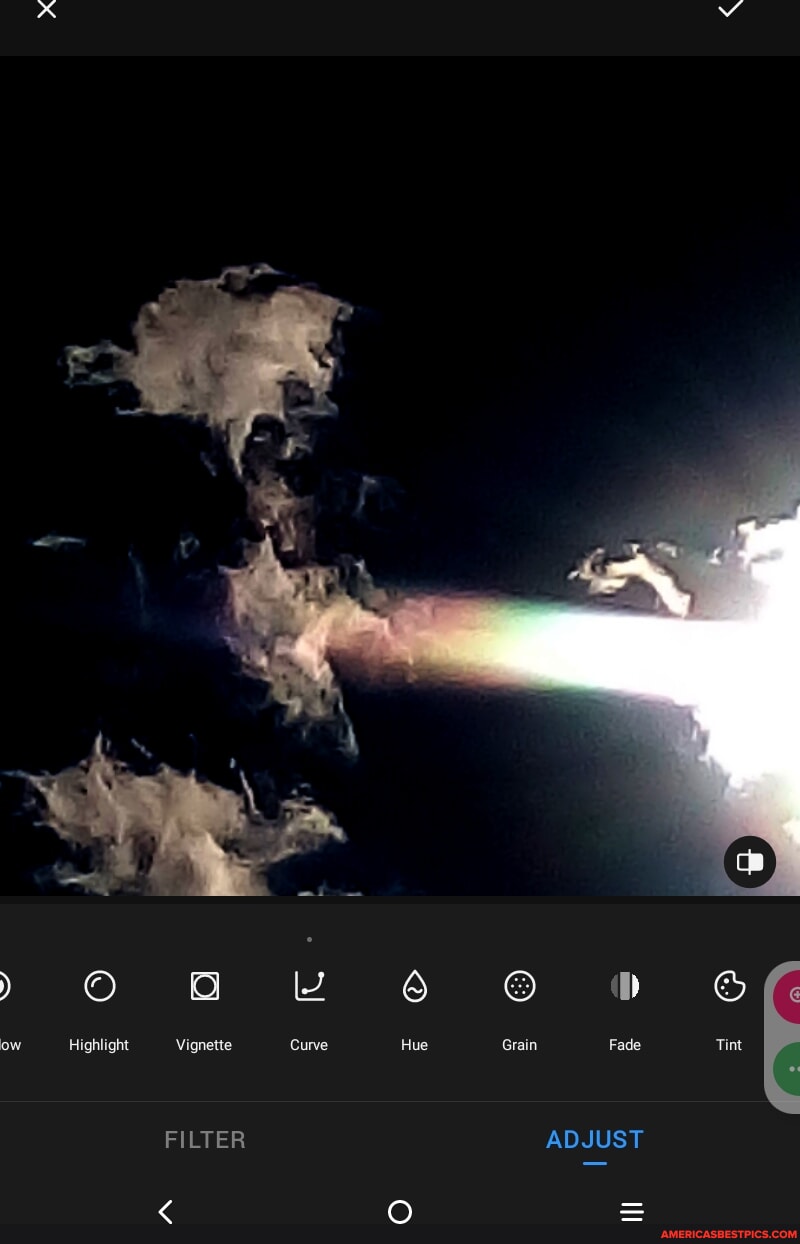Switch to the FILTER tab
This screenshot has width=800, height=1244.
coord(205,1140)
